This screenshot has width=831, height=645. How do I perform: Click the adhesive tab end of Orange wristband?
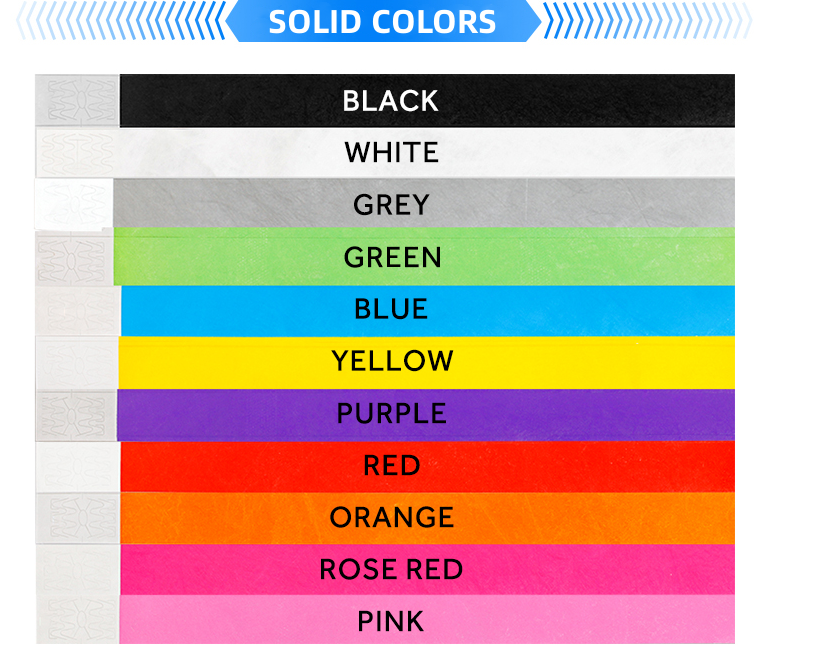[x=78, y=517]
